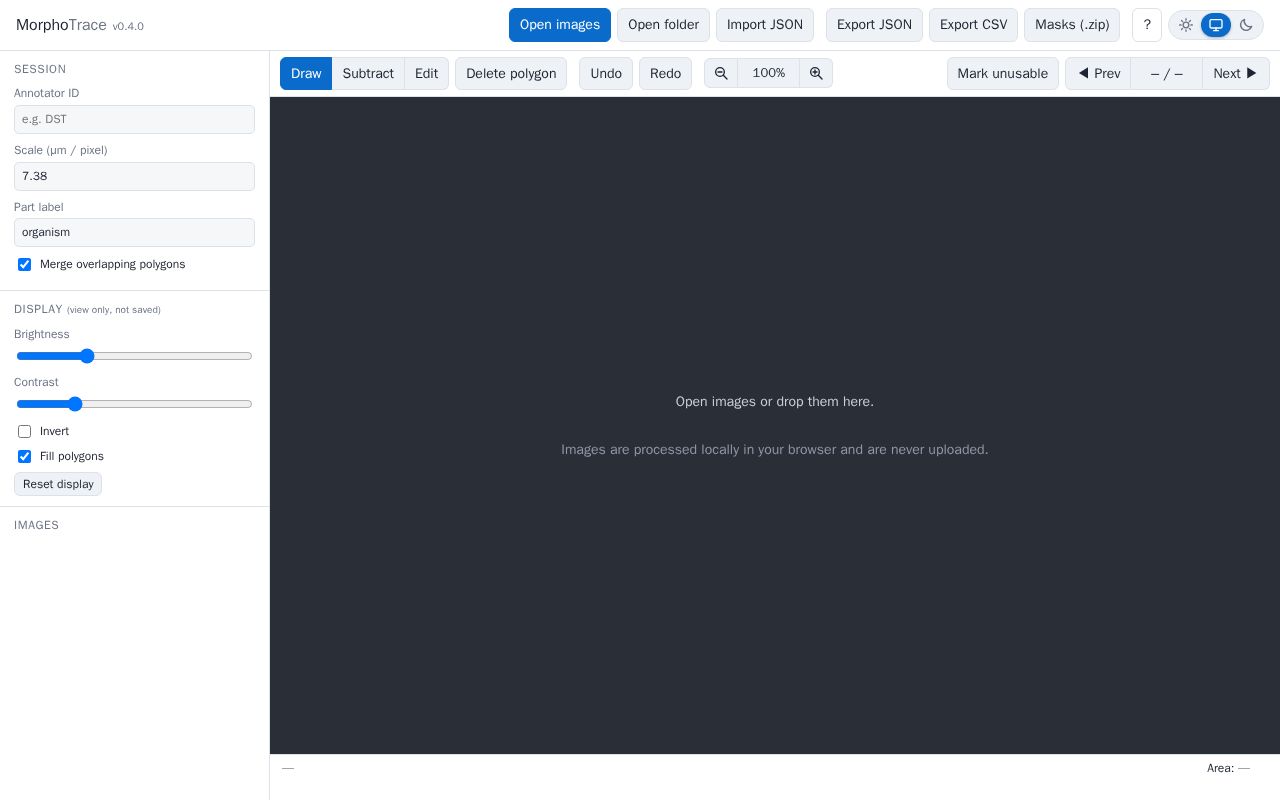This screenshot has height=800, width=1280.
Task: Switch to dark theme moon icon
Action: pyautogui.click(x=1246, y=25)
